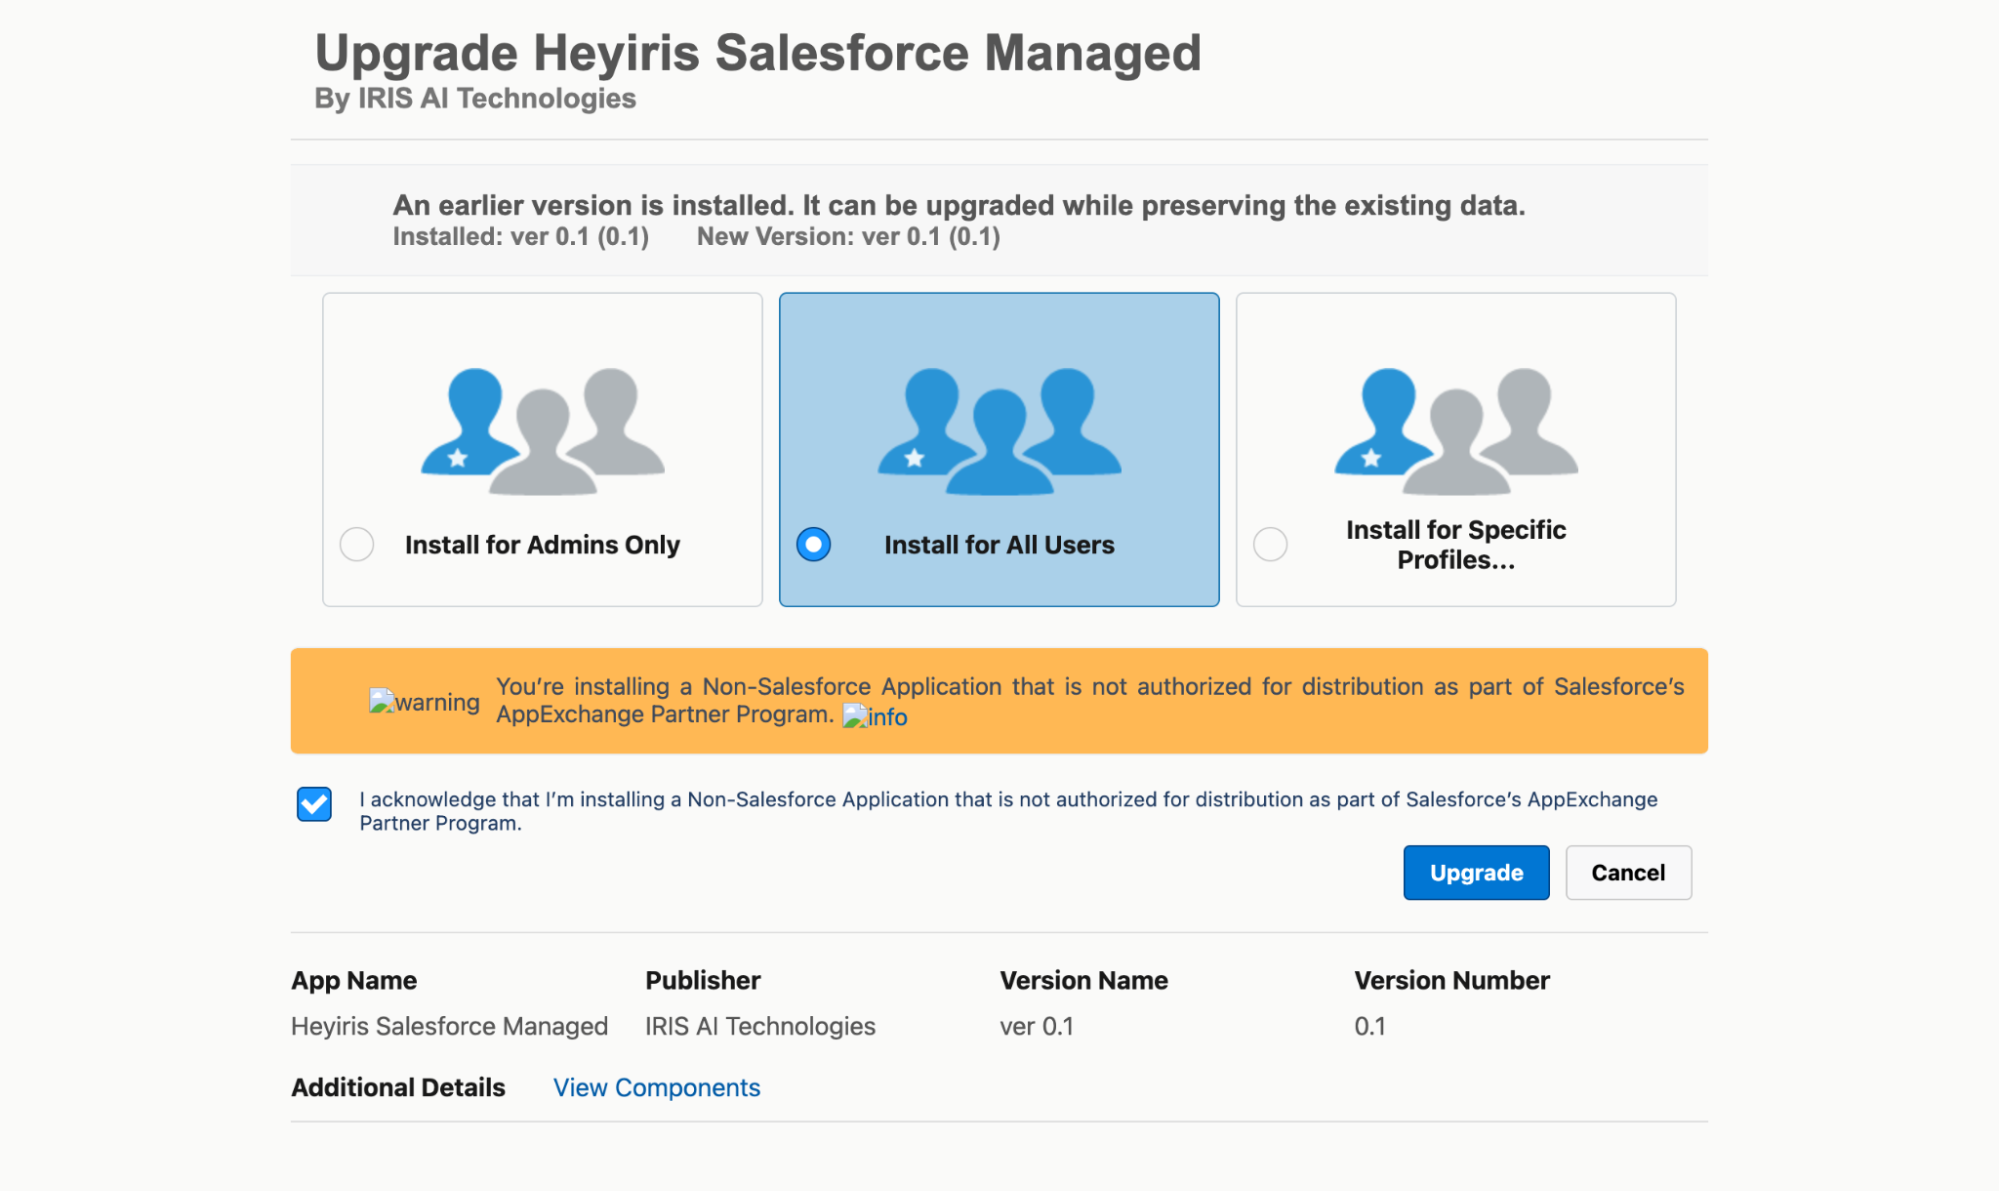Click the 'Installed: ver 0.1 (0.1)' text

(521, 237)
